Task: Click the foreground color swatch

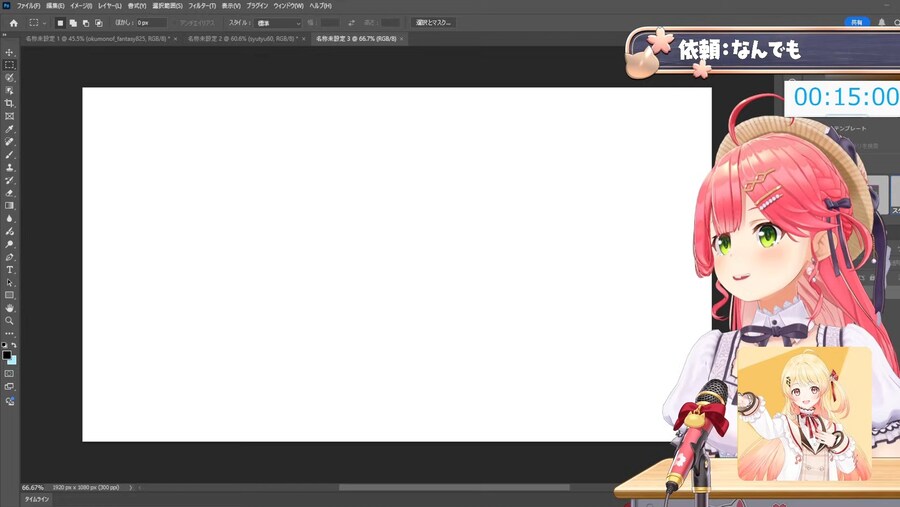Action: pyautogui.click(x=6, y=355)
